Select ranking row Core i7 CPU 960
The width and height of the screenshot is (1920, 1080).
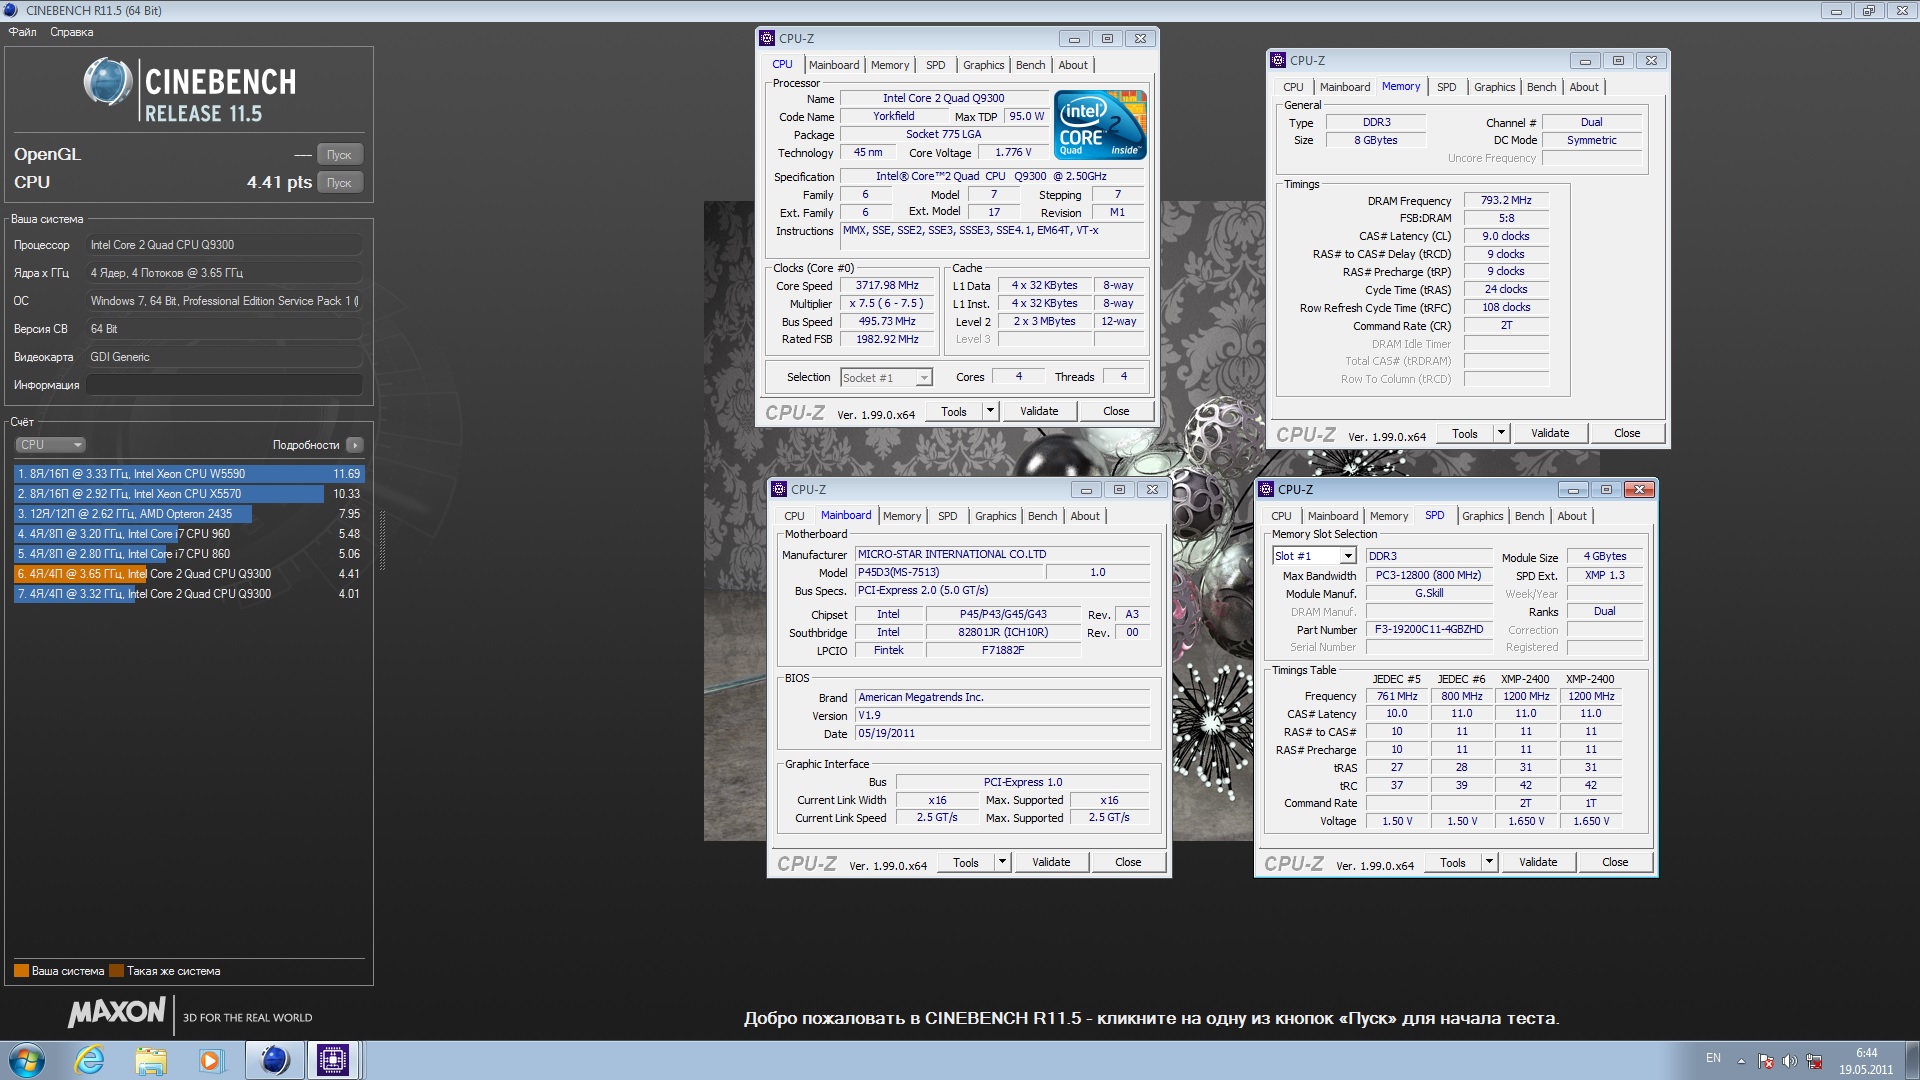point(189,534)
